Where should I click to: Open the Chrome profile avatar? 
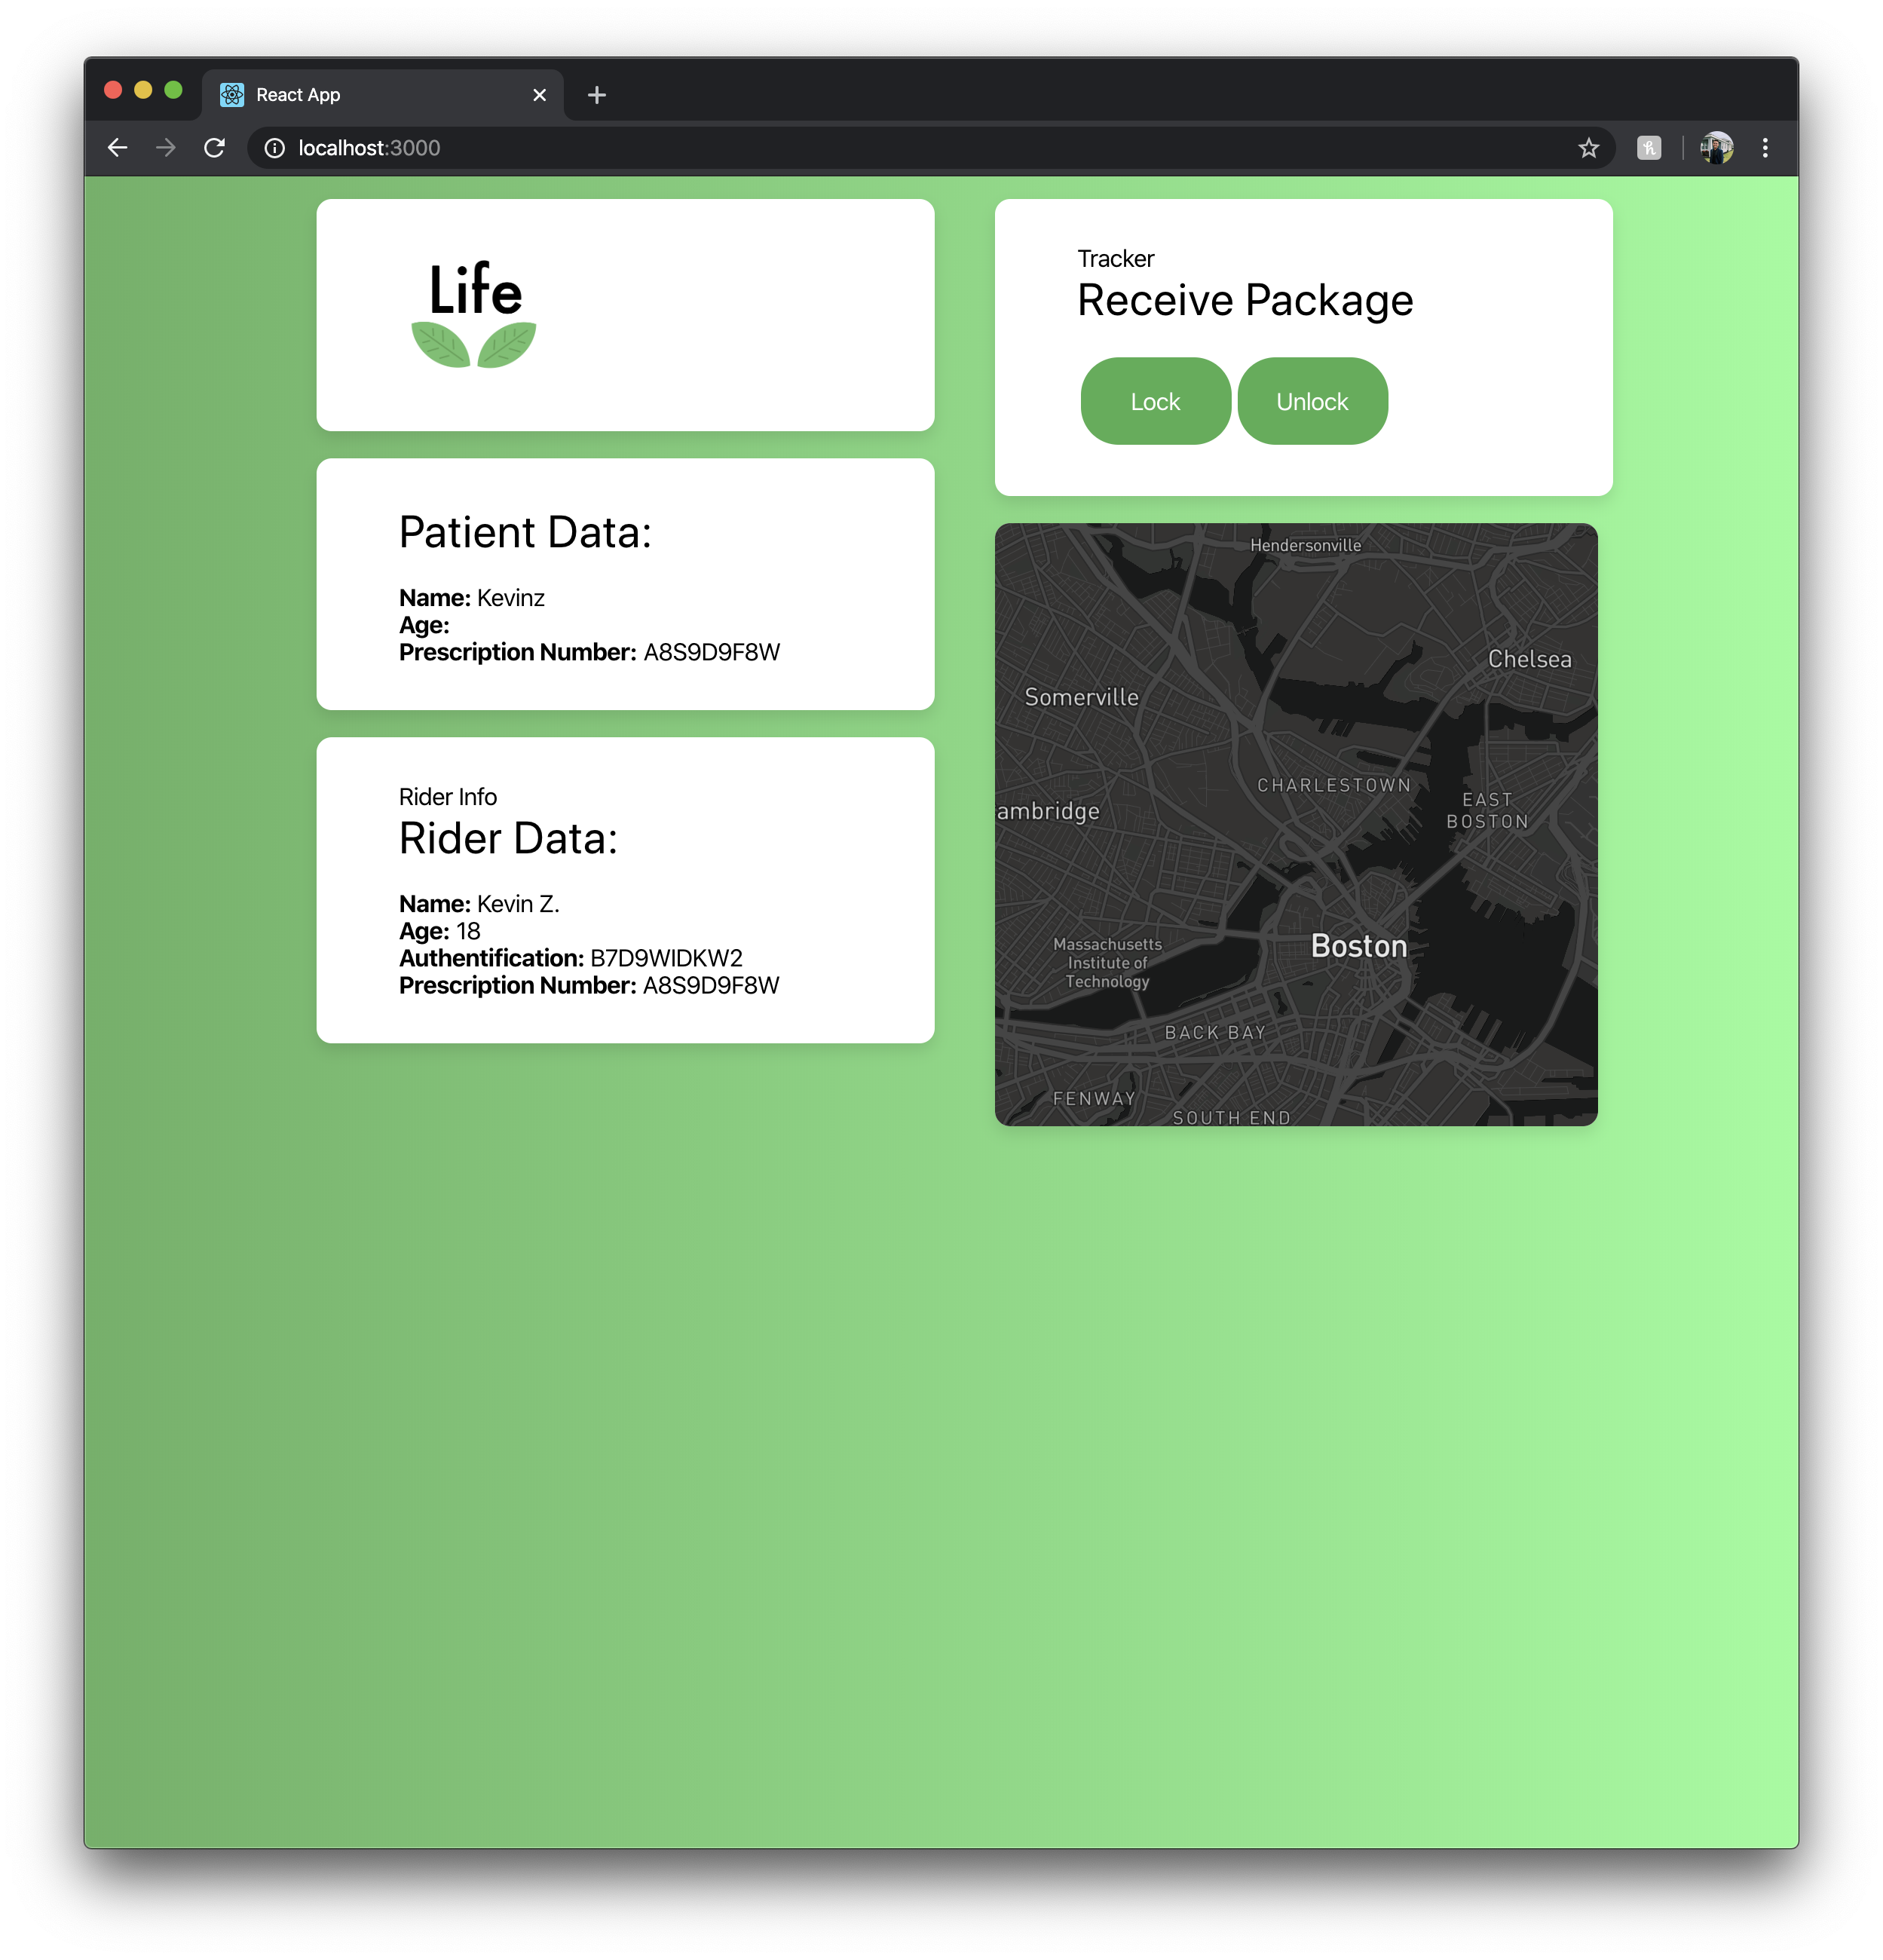[x=1716, y=148]
